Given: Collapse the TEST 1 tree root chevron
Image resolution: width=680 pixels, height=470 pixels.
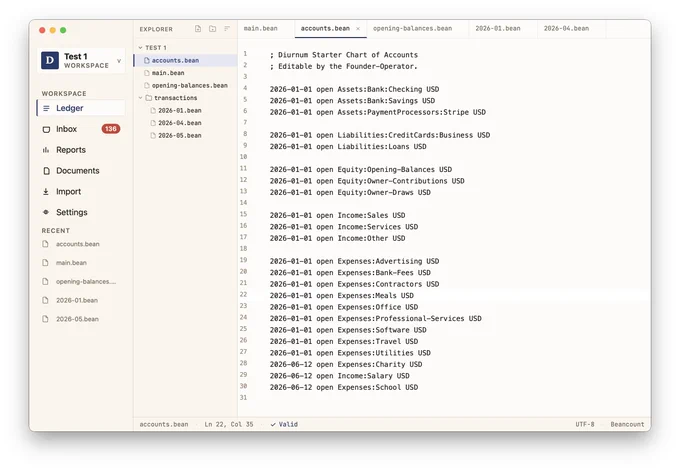Looking at the screenshot, I should (141, 48).
